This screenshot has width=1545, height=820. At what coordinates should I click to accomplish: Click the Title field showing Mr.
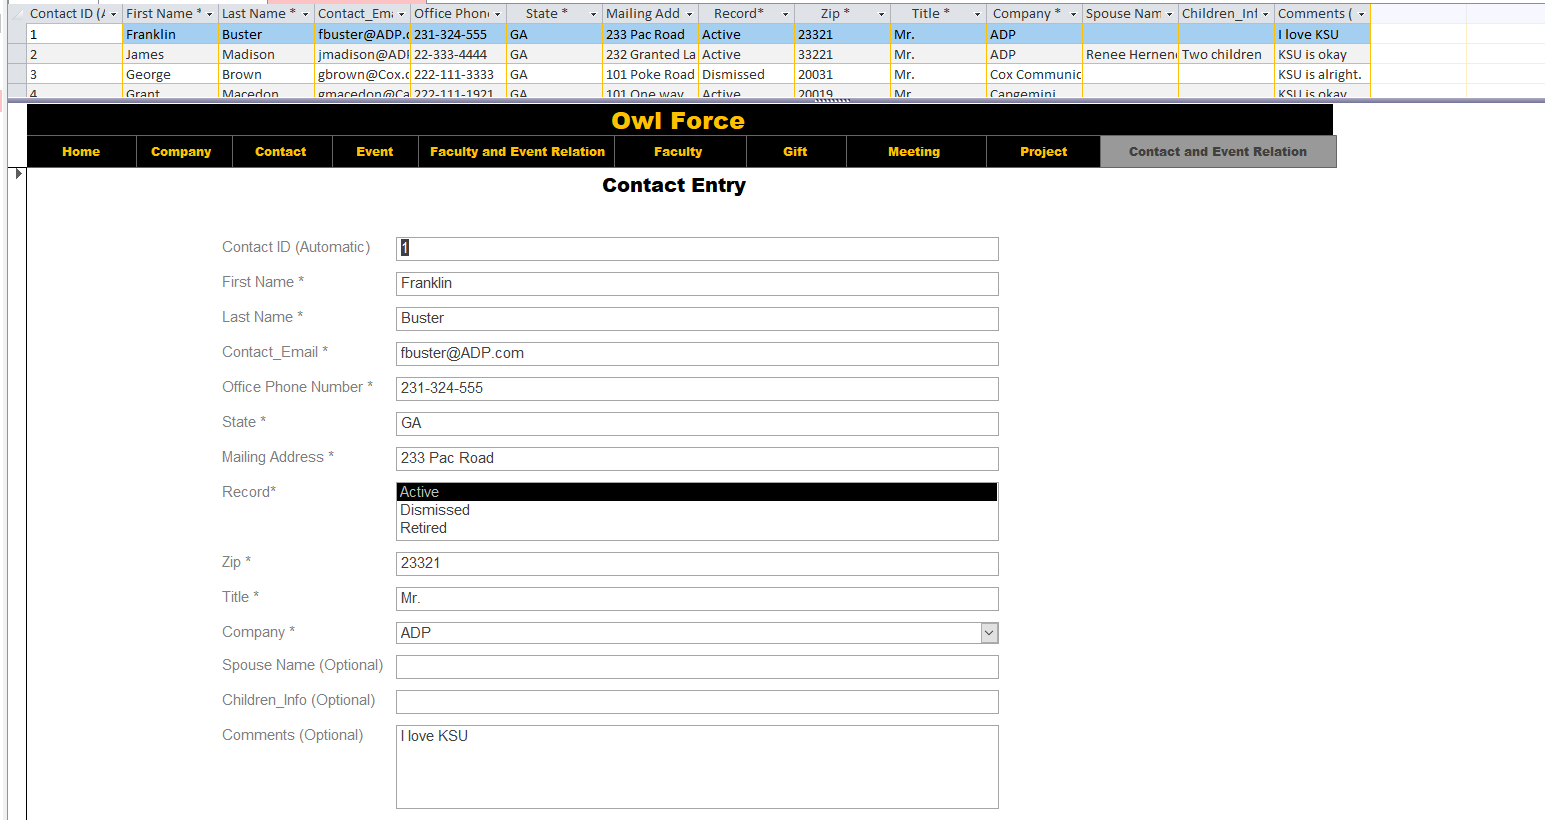point(697,598)
